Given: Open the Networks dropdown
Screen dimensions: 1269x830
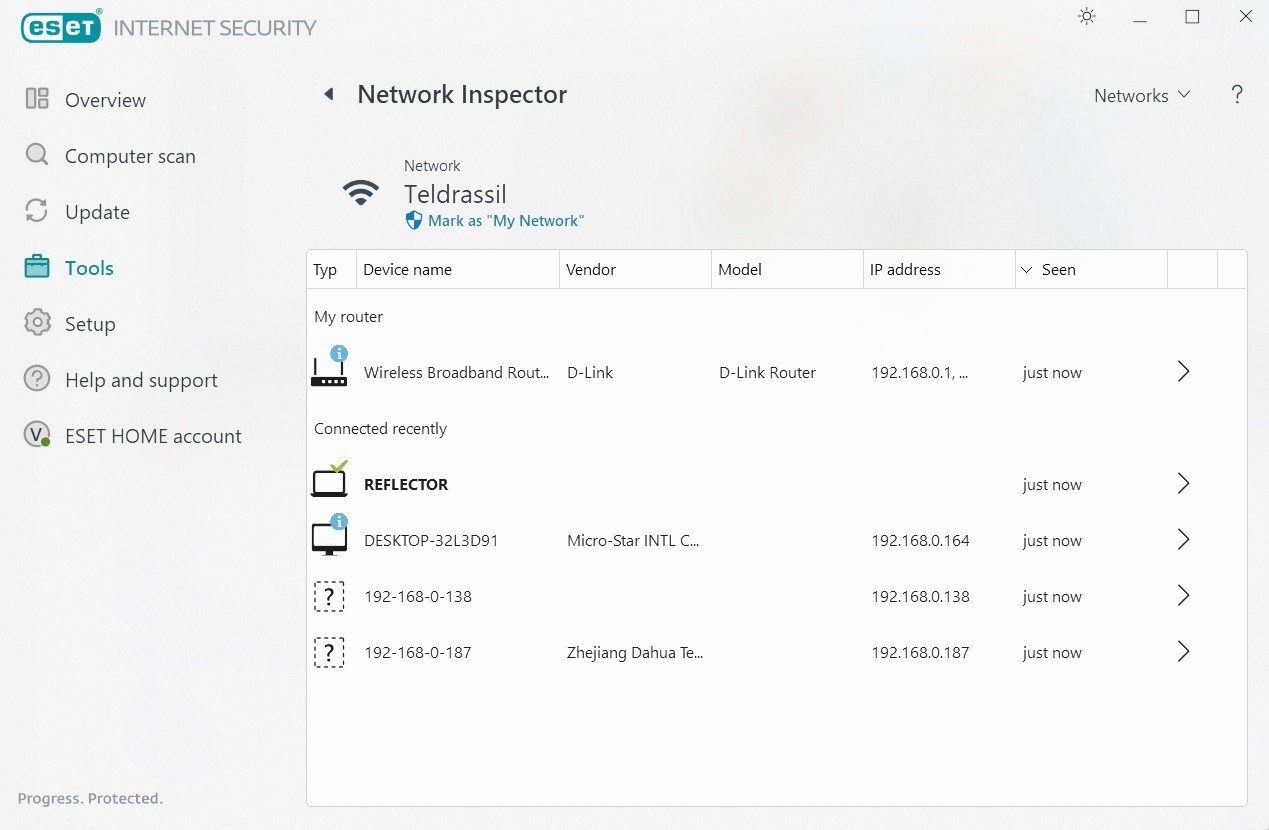Looking at the screenshot, I should pos(1142,96).
